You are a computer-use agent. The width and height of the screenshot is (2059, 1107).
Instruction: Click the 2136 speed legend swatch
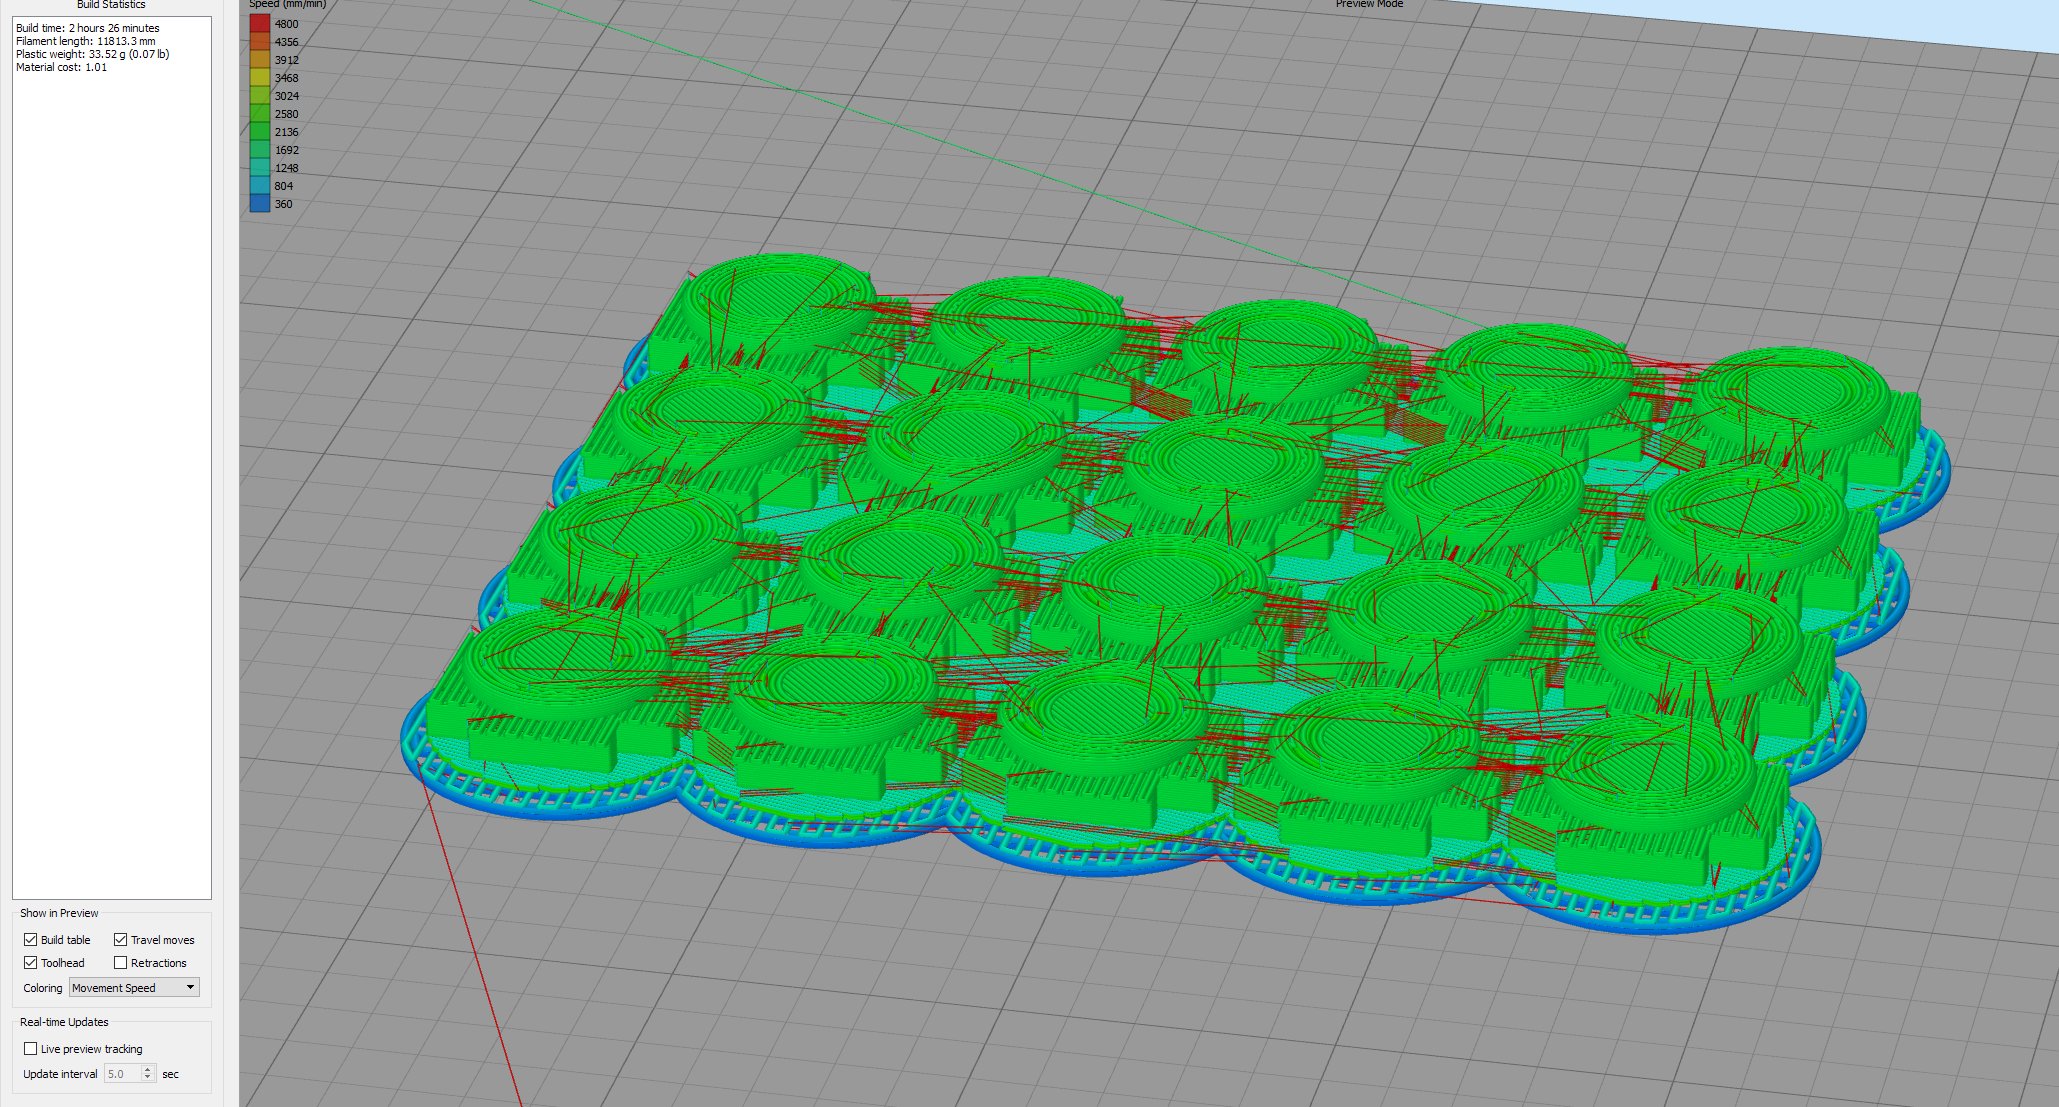pyautogui.click(x=260, y=131)
